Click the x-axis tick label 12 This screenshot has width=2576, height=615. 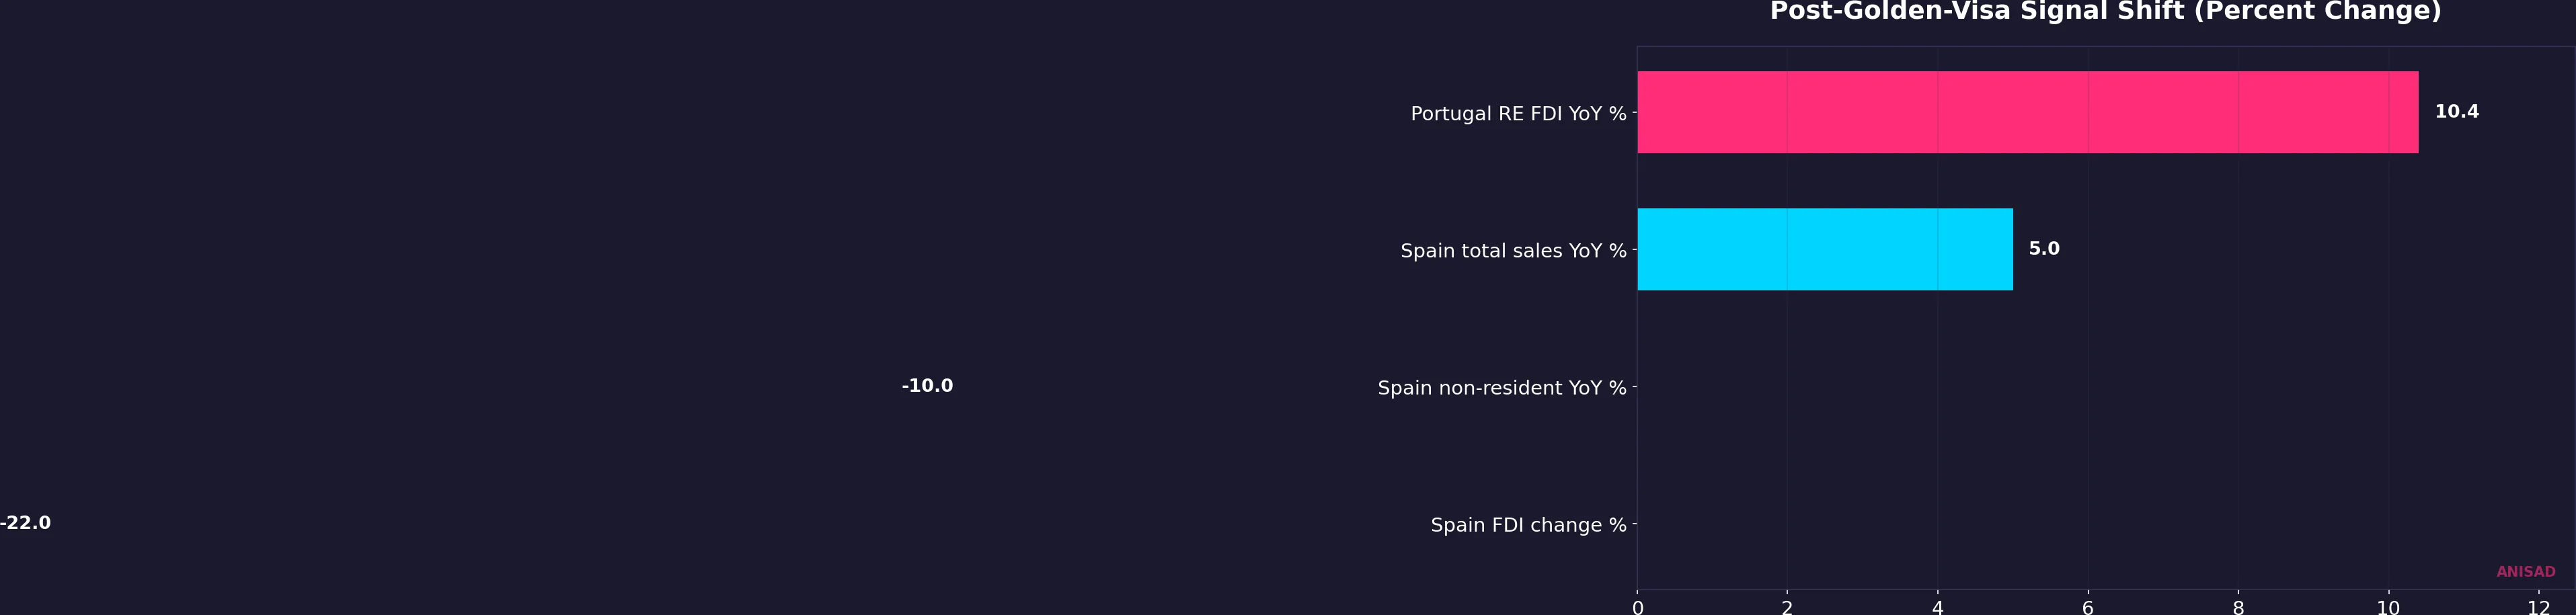(2538, 607)
